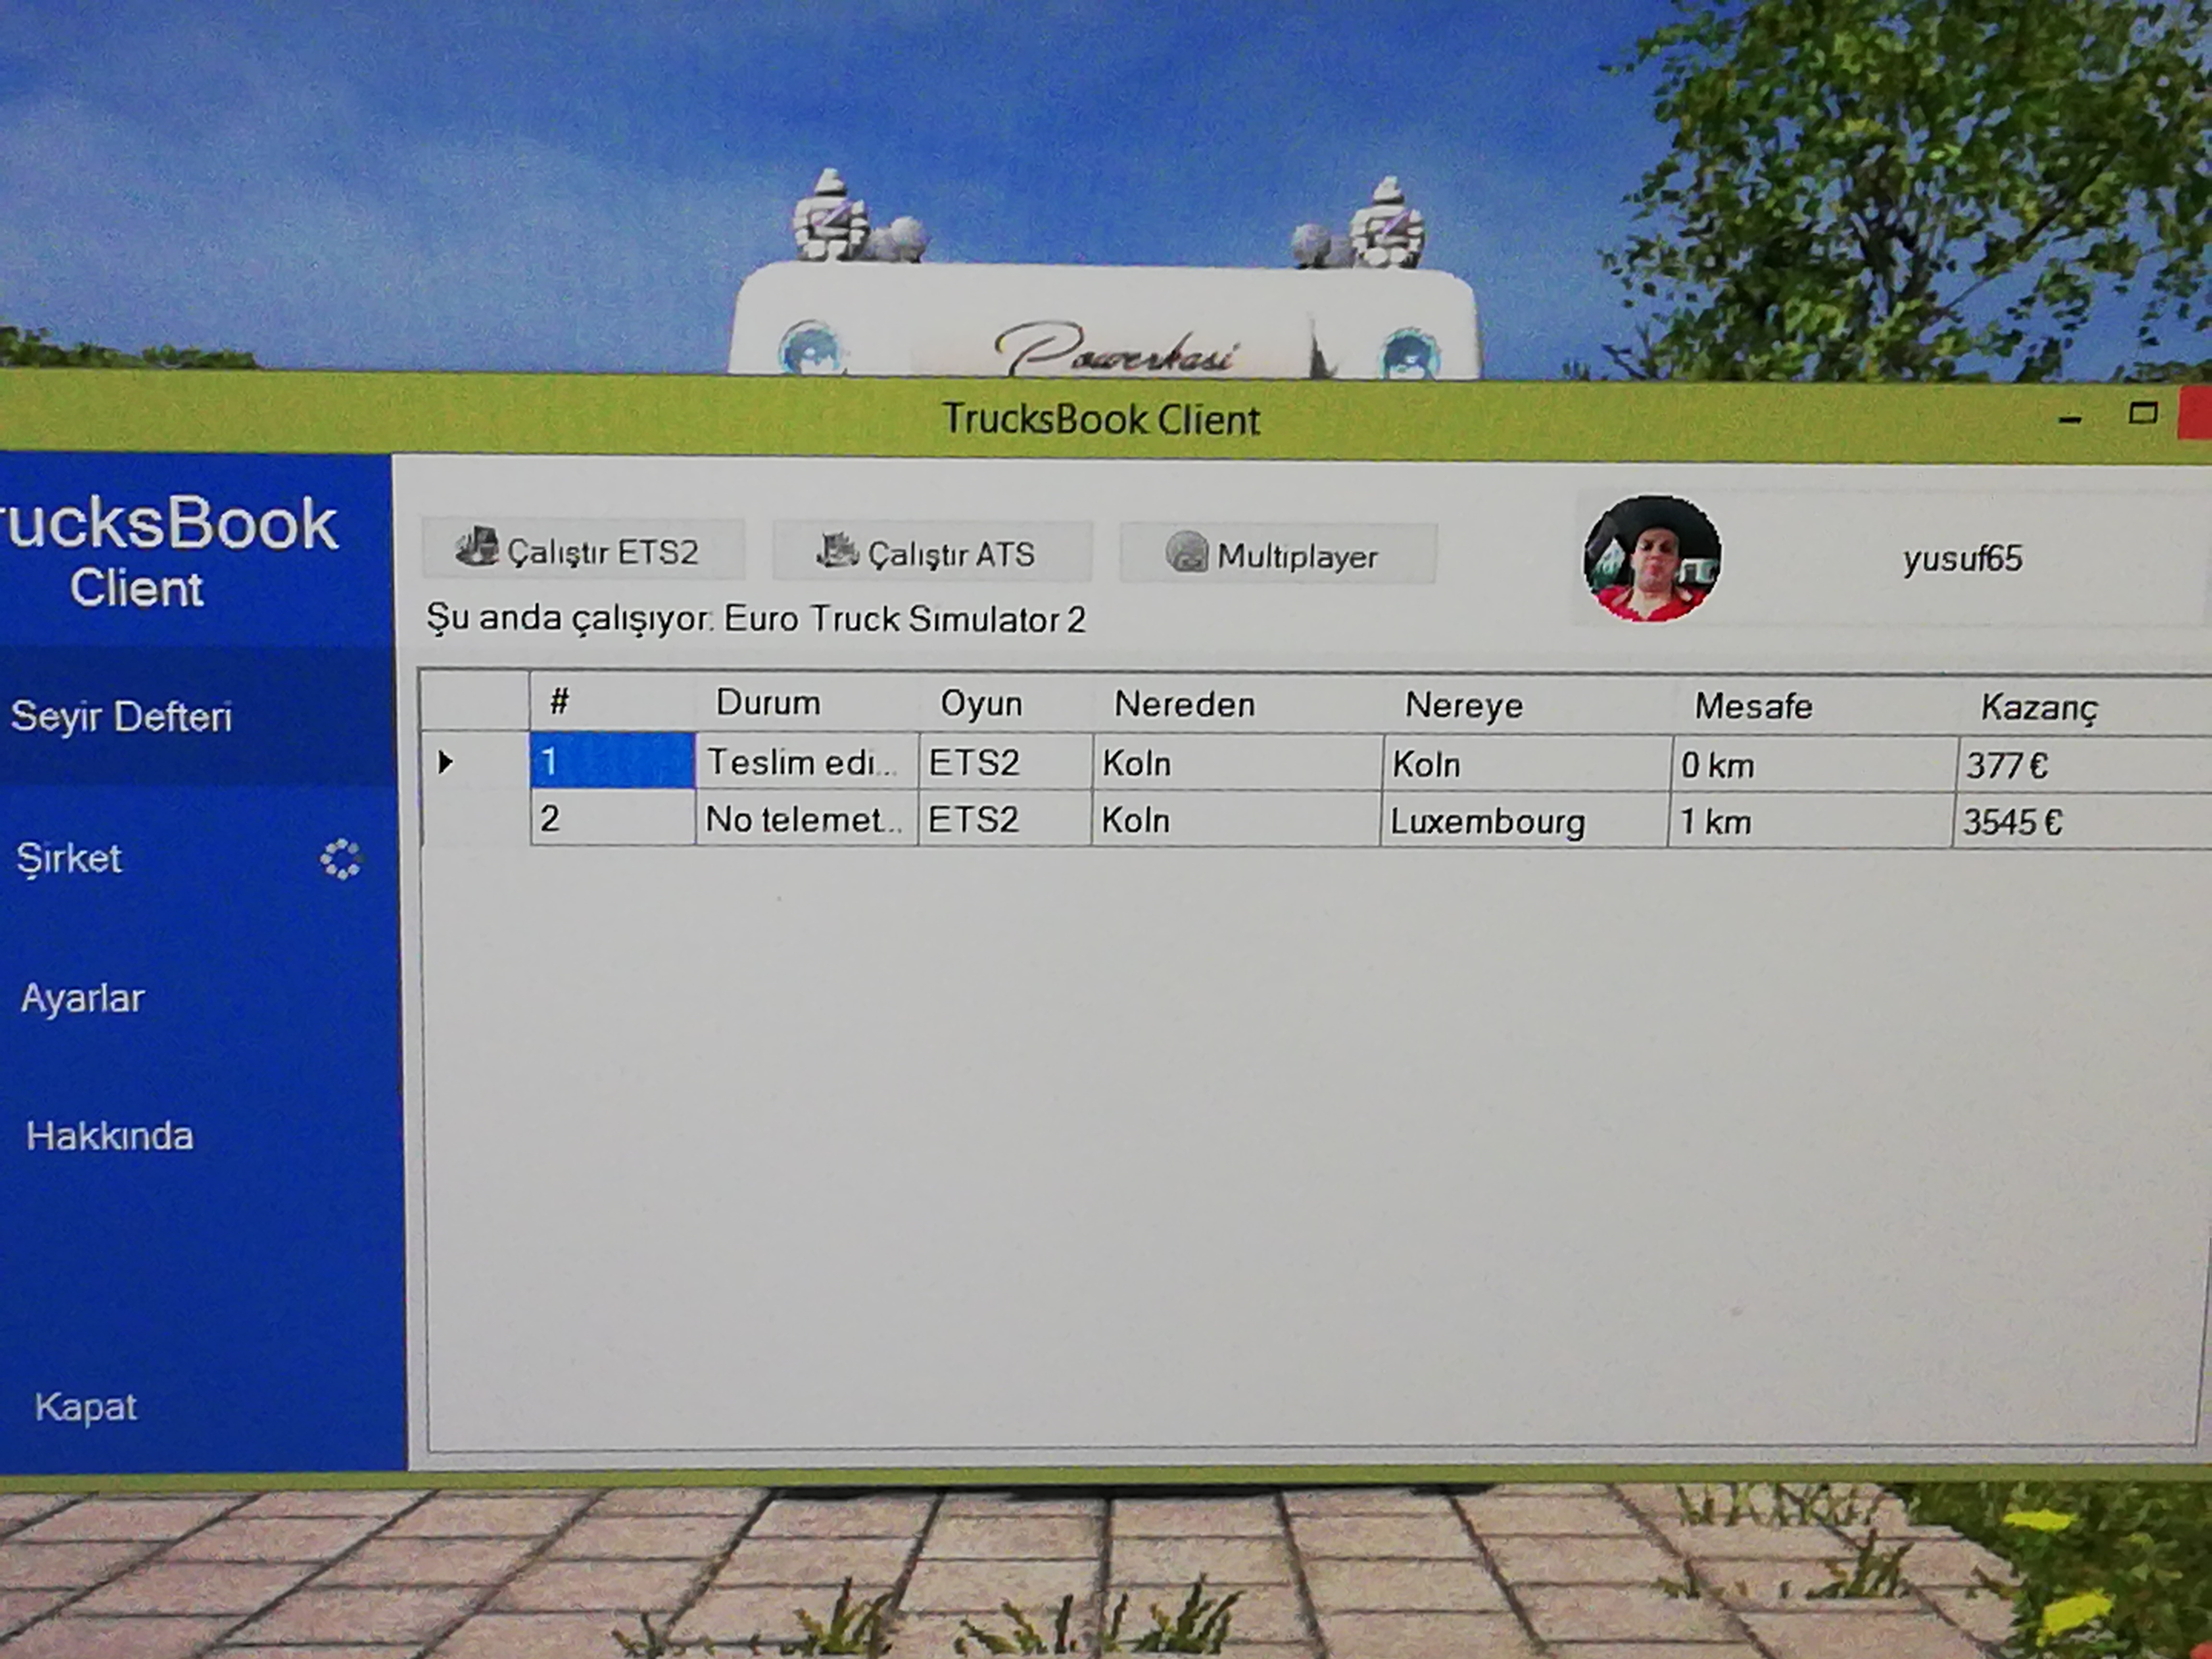Click the TrucksBook Client title bar text
Viewport: 2212px width, 1659px height.
pyautogui.click(x=1101, y=419)
